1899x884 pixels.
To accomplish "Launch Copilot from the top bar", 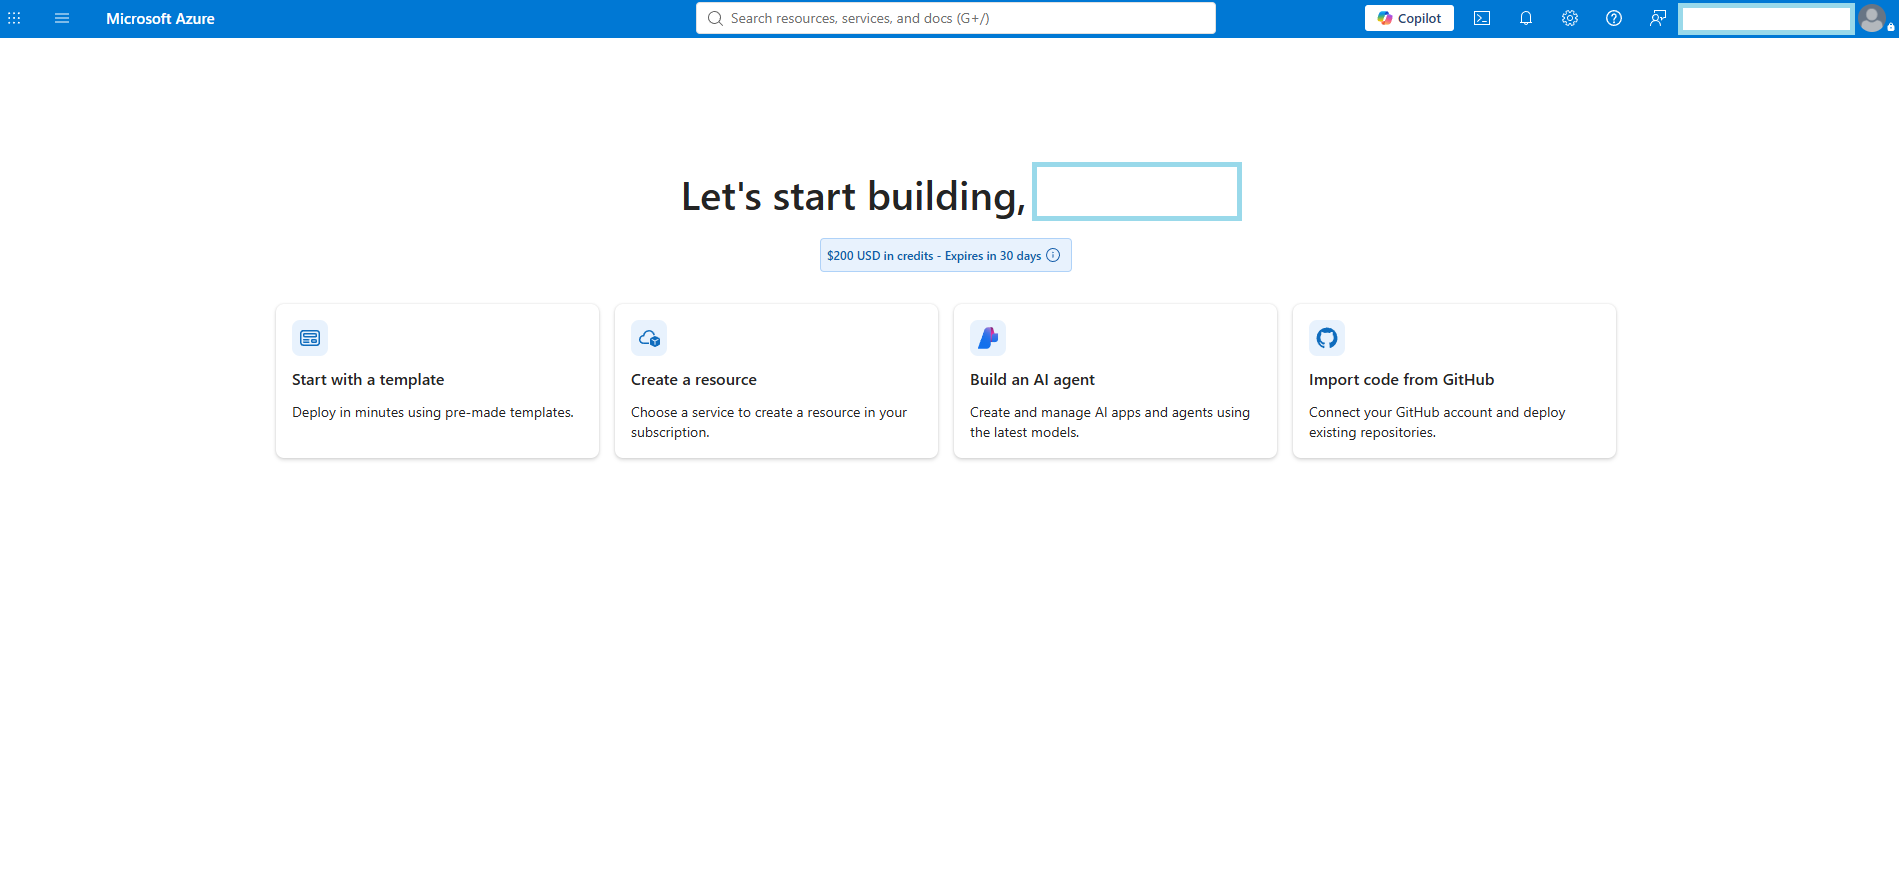I will coord(1409,18).
